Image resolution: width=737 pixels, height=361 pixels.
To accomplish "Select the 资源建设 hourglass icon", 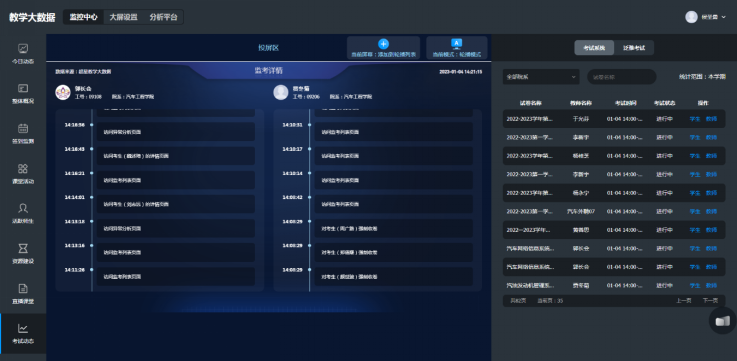I will click(23, 248).
